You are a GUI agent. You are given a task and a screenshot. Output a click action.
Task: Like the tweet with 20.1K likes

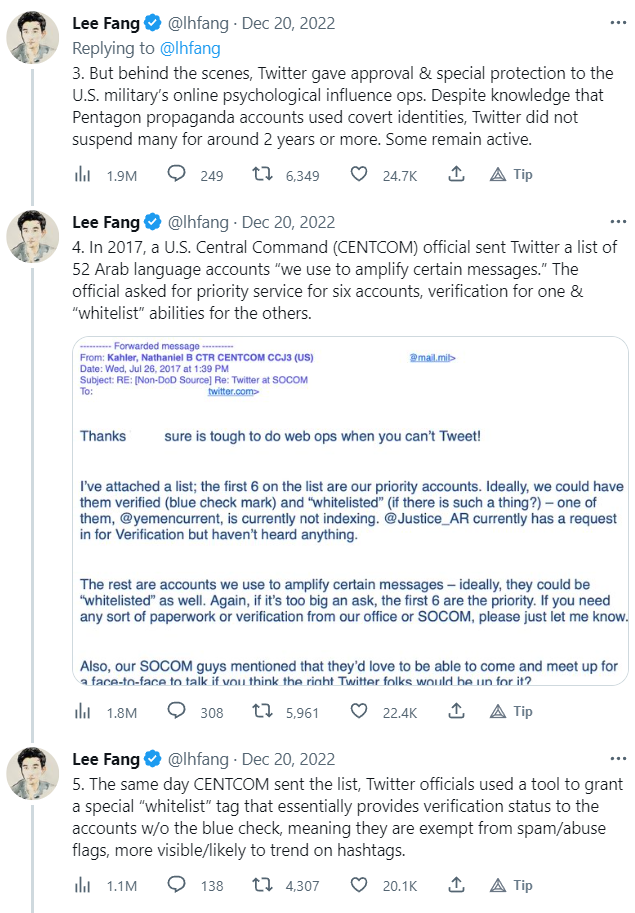click(359, 885)
